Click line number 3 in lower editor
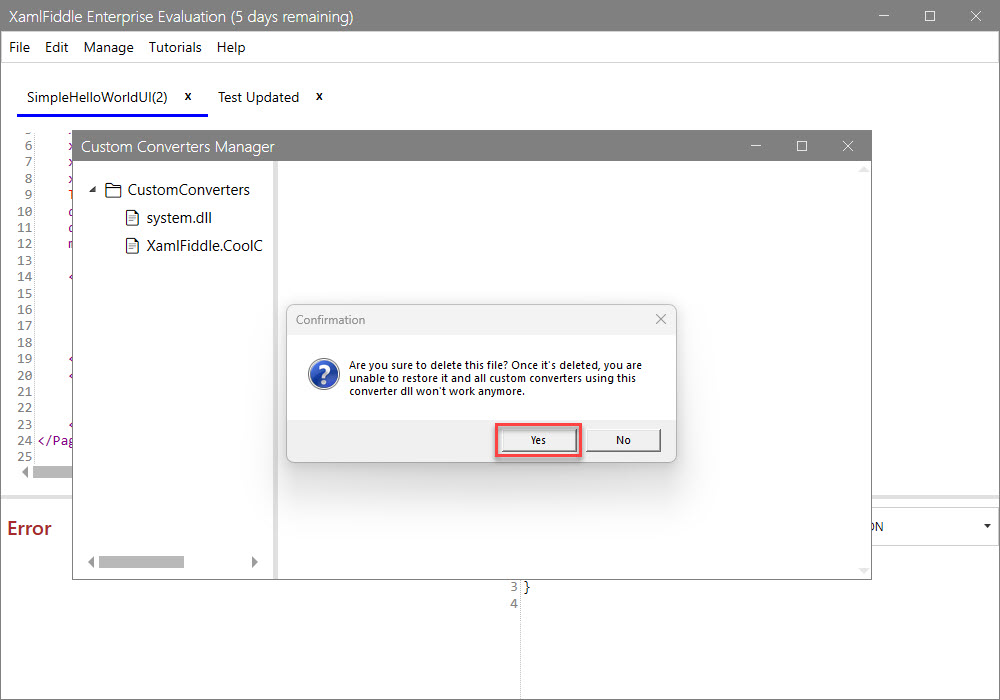Image resolution: width=1000 pixels, height=700 pixels. click(514, 587)
